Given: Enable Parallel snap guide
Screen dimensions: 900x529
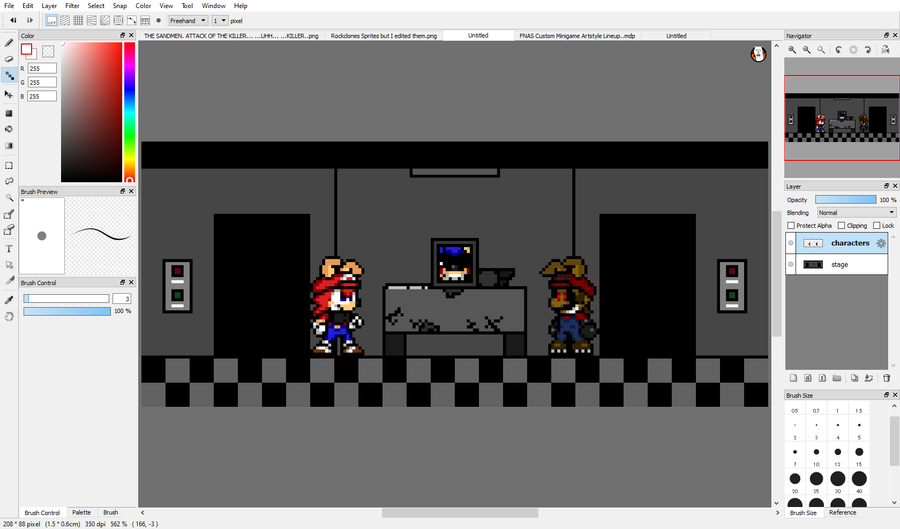Looking at the screenshot, I should [65, 21].
